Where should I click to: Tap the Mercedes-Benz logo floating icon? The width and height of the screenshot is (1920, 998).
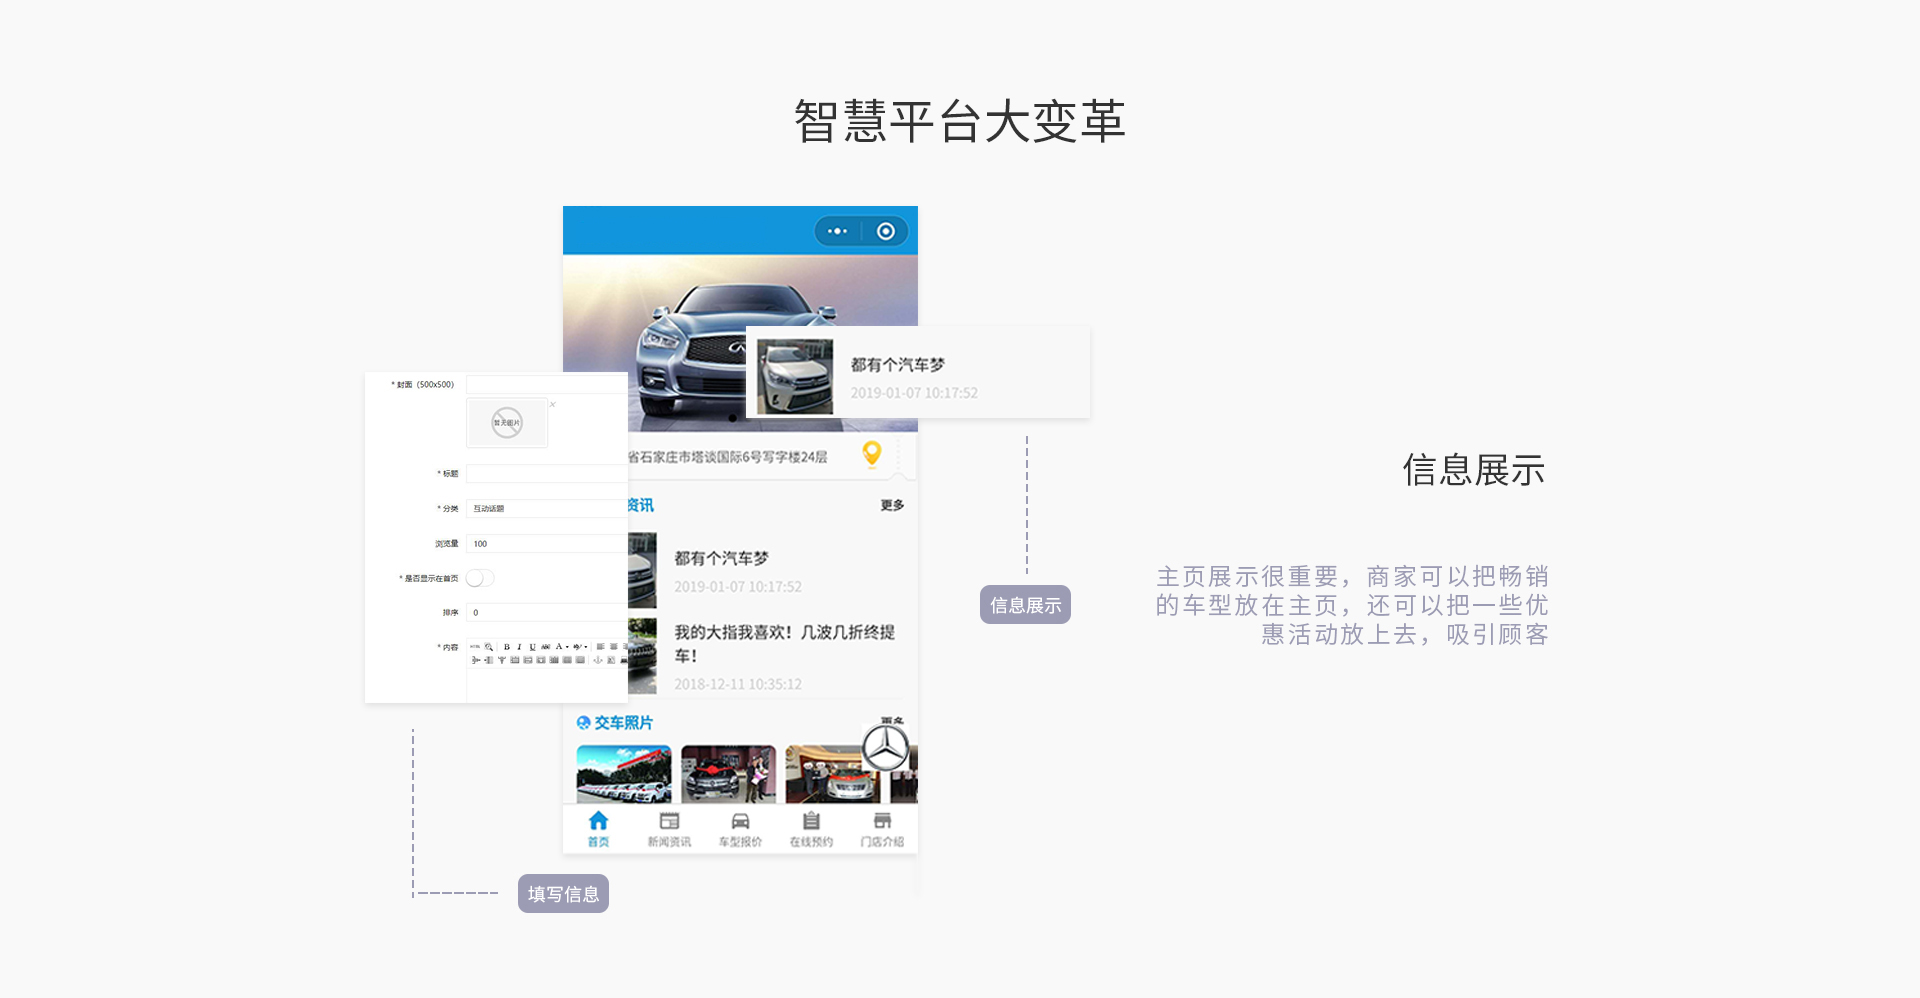click(x=886, y=748)
